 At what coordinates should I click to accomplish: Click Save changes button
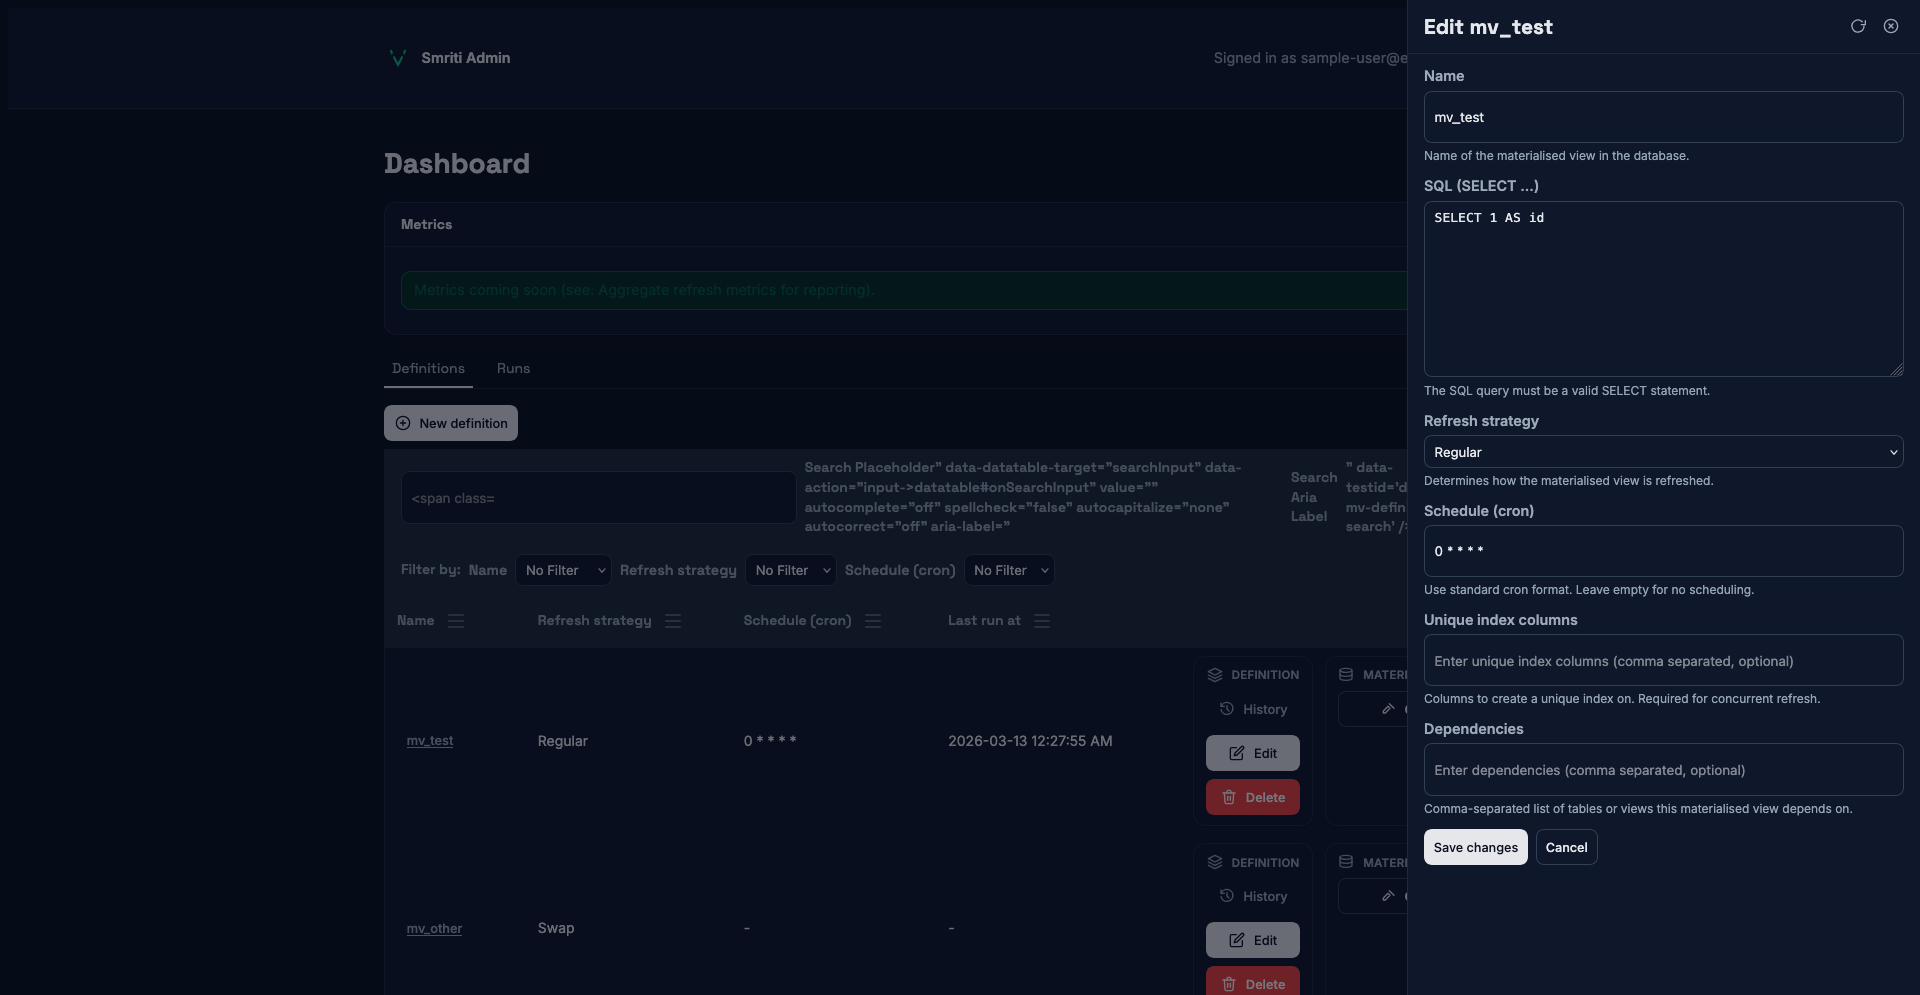click(x=1475, y=847)
